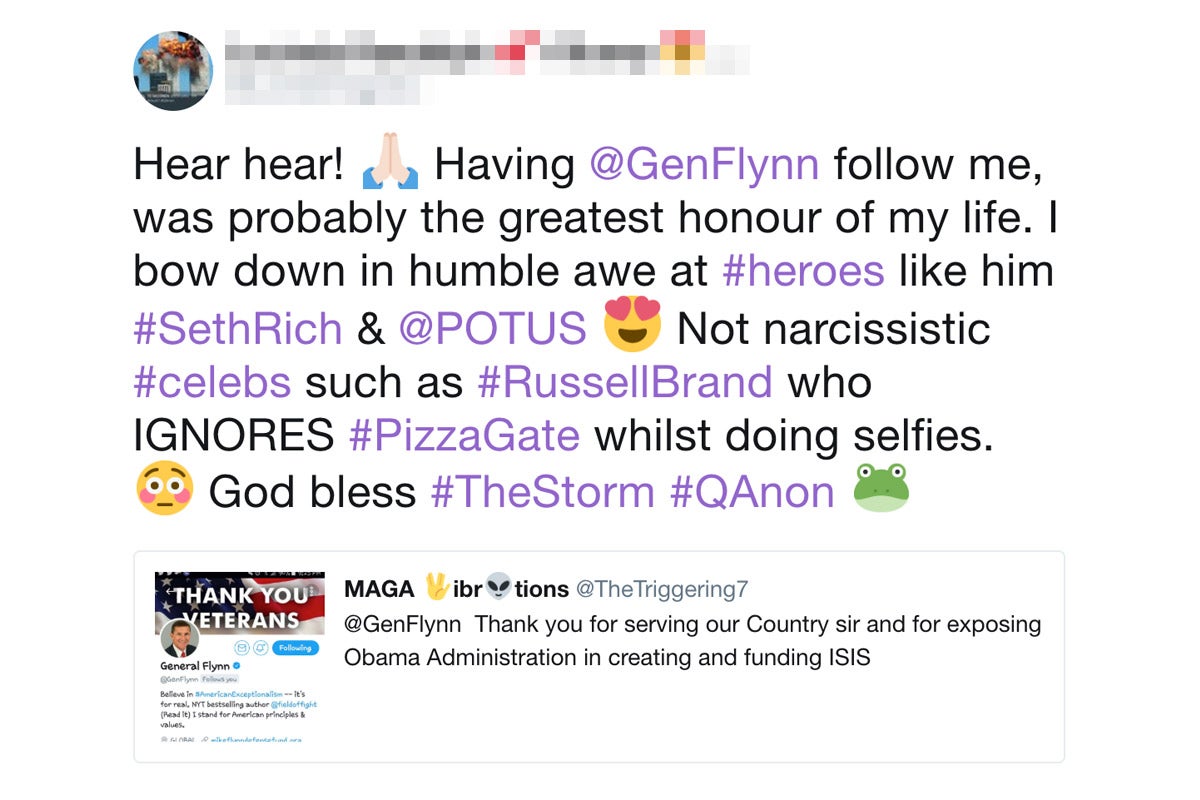The height and width of the screenshot is (800, 1200).
Task: Click the flushed face emoji before God bless
Action: coord(164,490)
